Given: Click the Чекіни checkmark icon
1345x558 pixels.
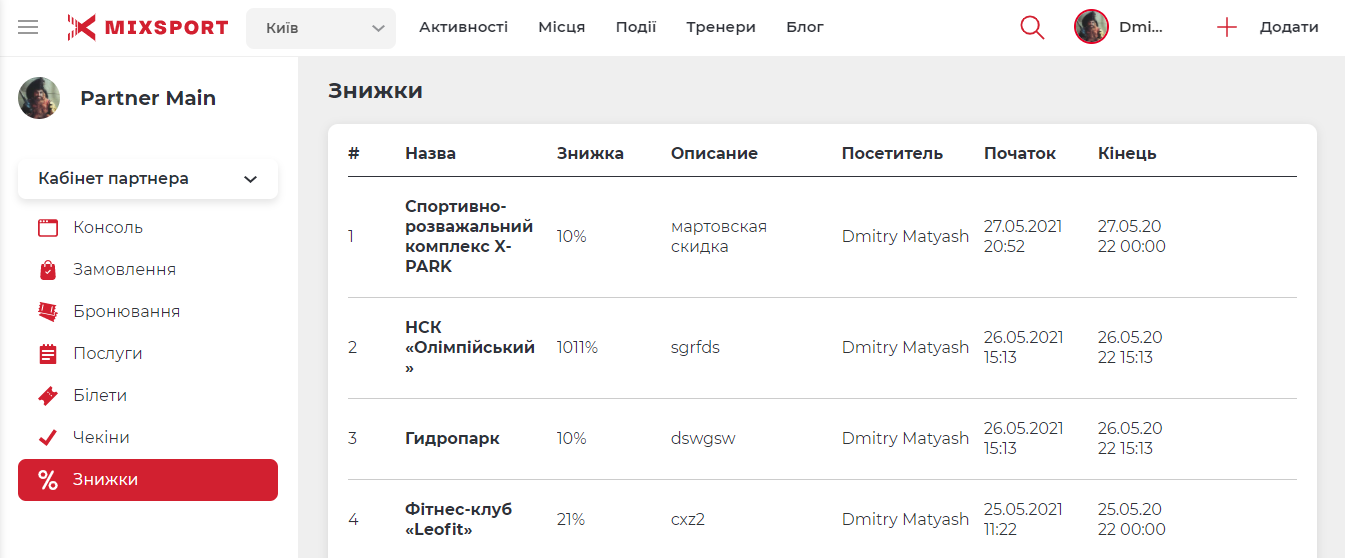Looking at the screenshot, I should point(48,438).
